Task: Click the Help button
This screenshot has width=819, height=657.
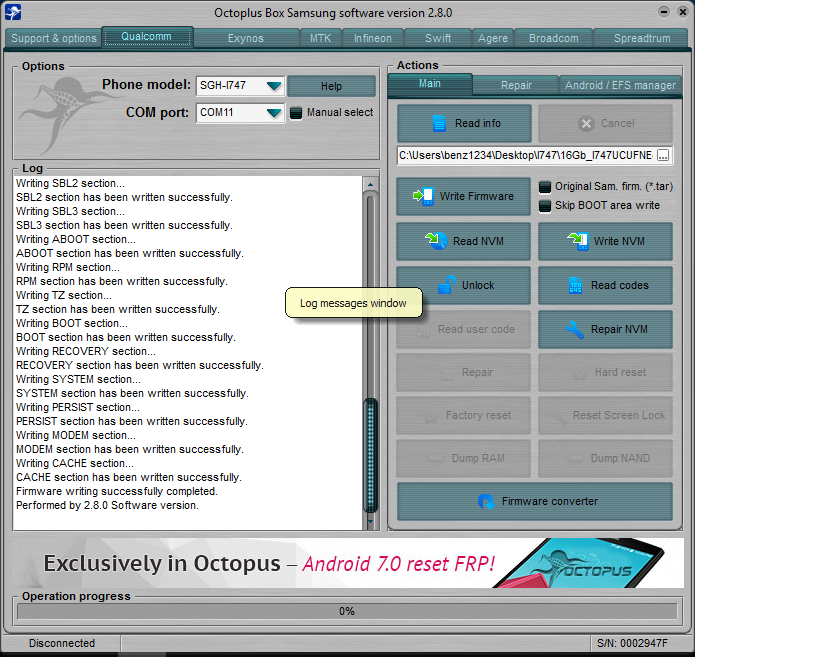Action: pos(331,86)
